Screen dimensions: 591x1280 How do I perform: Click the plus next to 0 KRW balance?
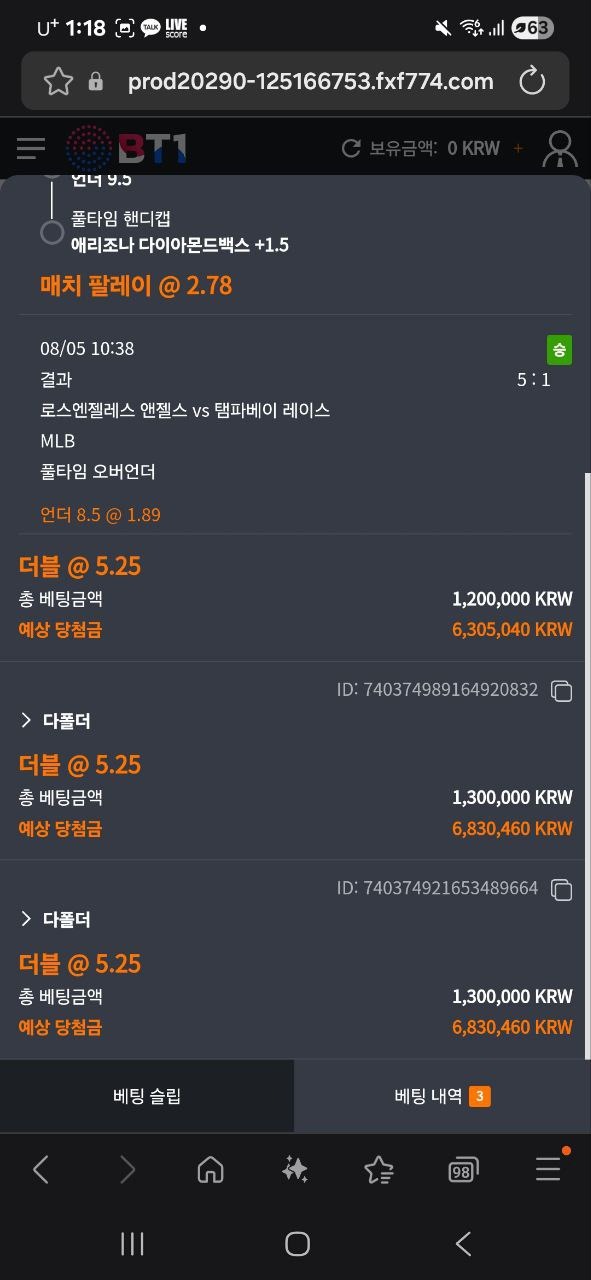tap(518, 147)
